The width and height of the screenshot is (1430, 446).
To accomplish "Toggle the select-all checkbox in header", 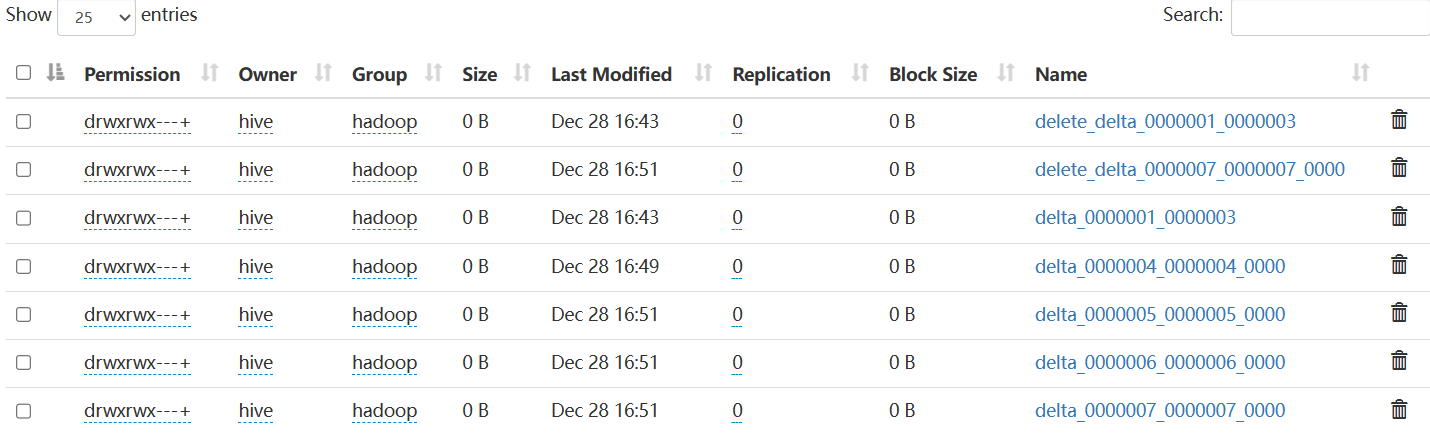I will pyautogui.click(x=24, y=73).
